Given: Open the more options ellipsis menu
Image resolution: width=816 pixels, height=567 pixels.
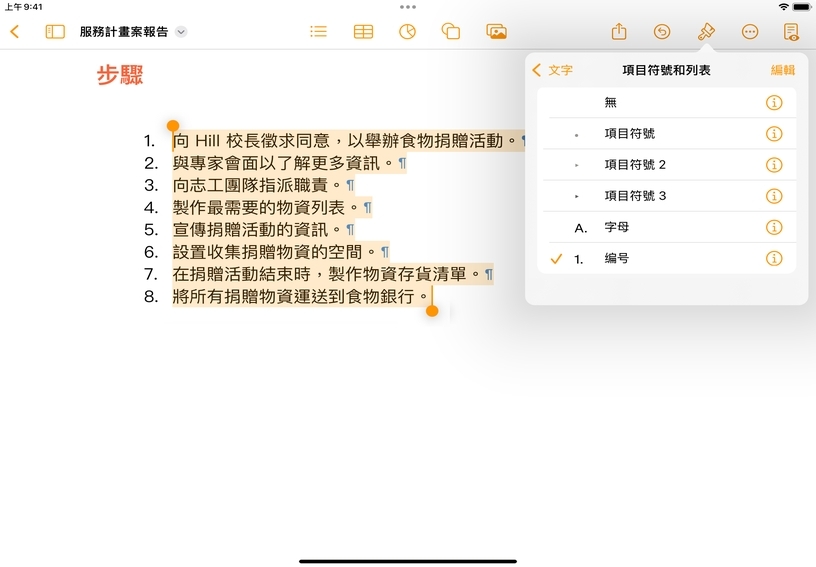Looking at the screenshot, I should (750, 32).
